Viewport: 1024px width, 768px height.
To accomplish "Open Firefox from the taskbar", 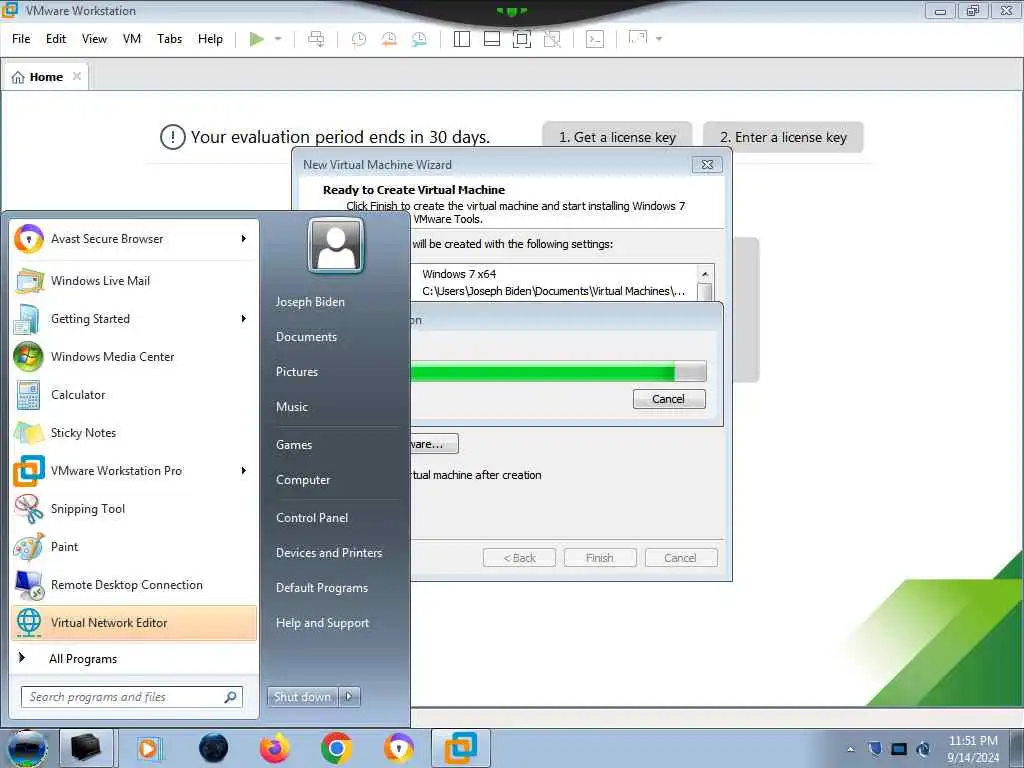I will point(275,748).
